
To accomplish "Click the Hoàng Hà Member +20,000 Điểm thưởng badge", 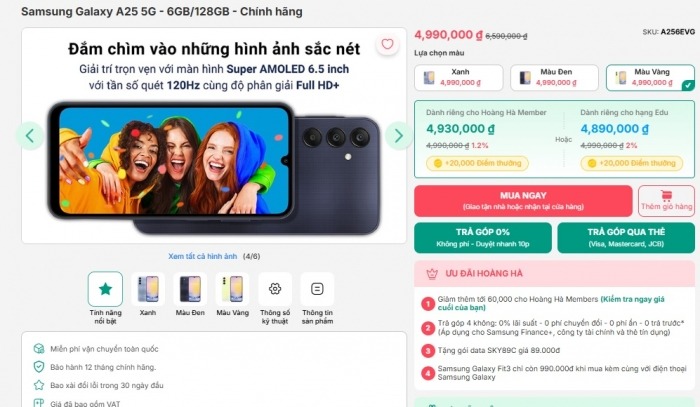I will click(477, 163).
